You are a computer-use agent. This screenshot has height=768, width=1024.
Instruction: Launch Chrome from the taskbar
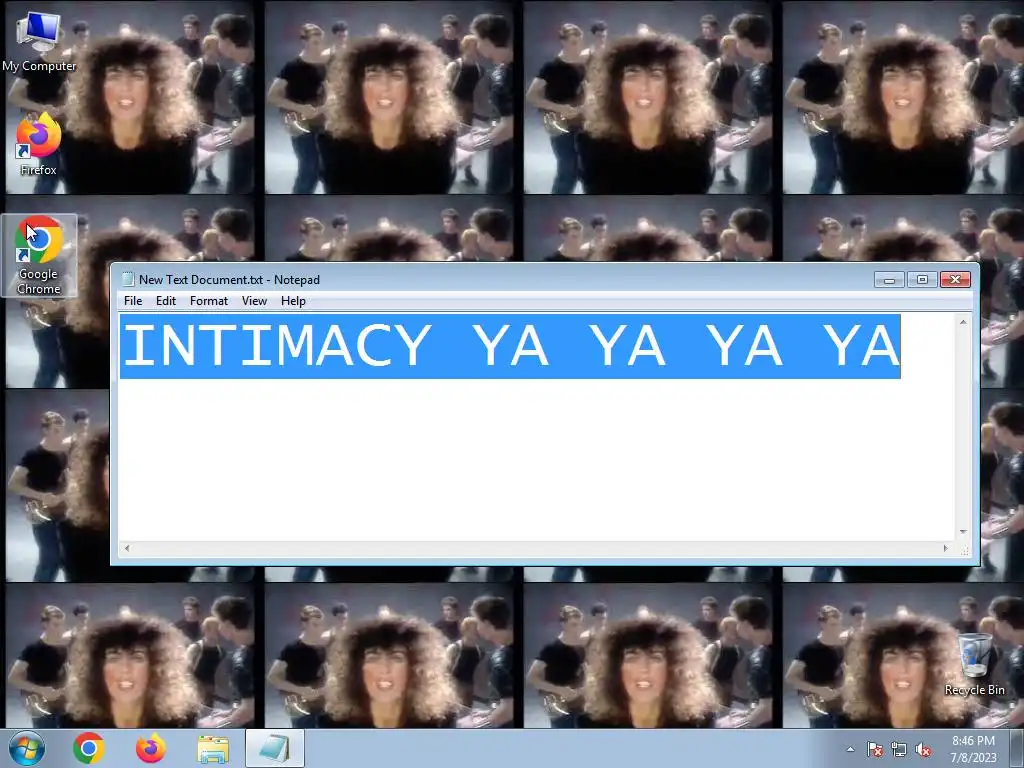(x=89, y=748)
